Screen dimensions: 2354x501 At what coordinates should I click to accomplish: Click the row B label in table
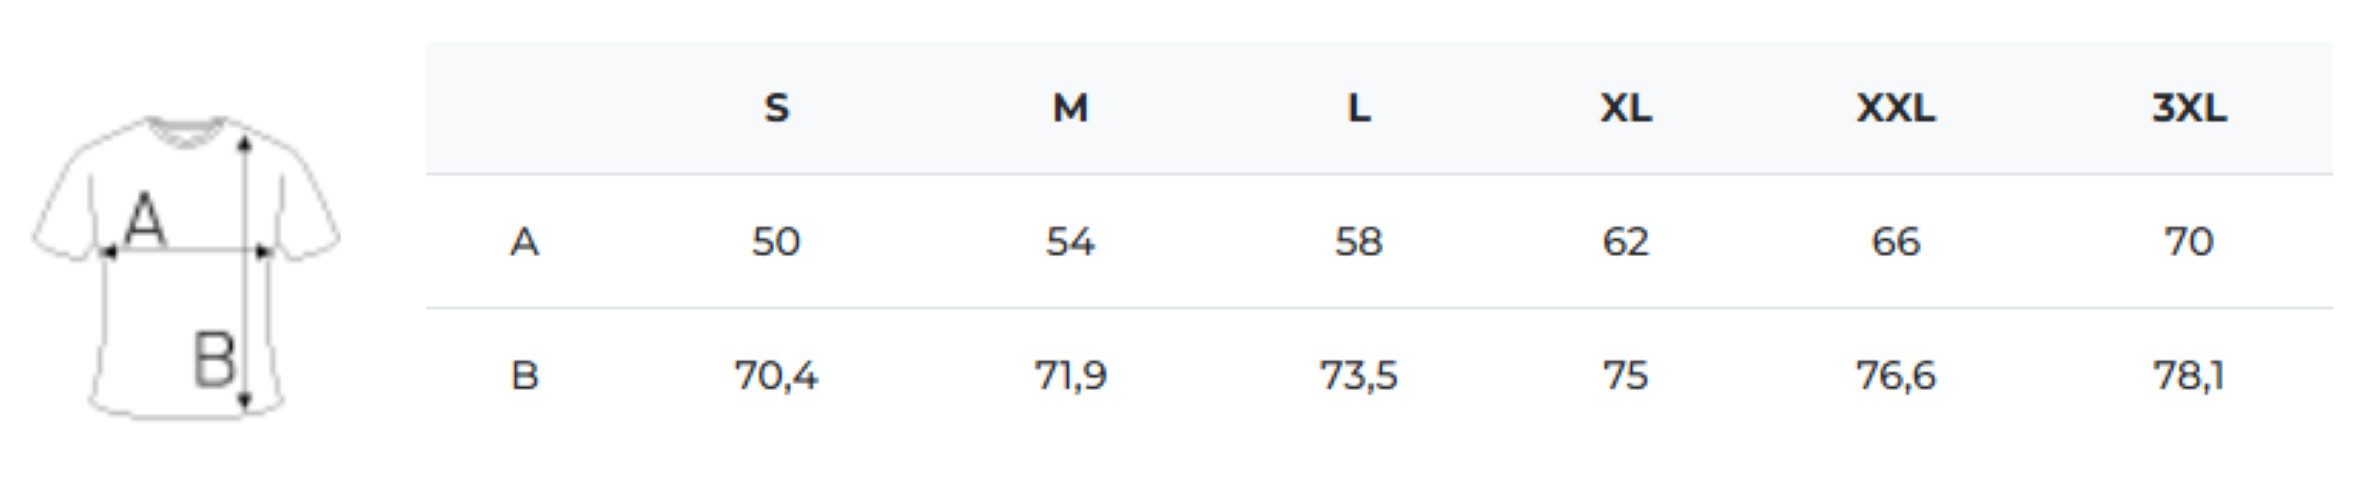[524, 376]
